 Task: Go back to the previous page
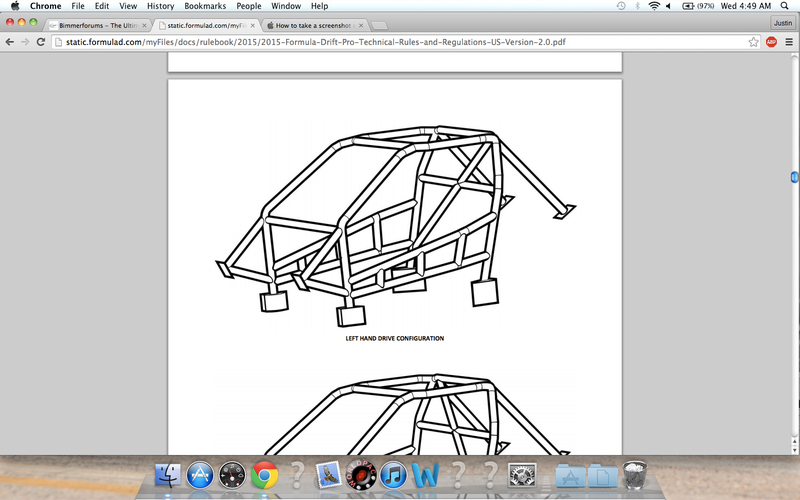tap(10, 42)
